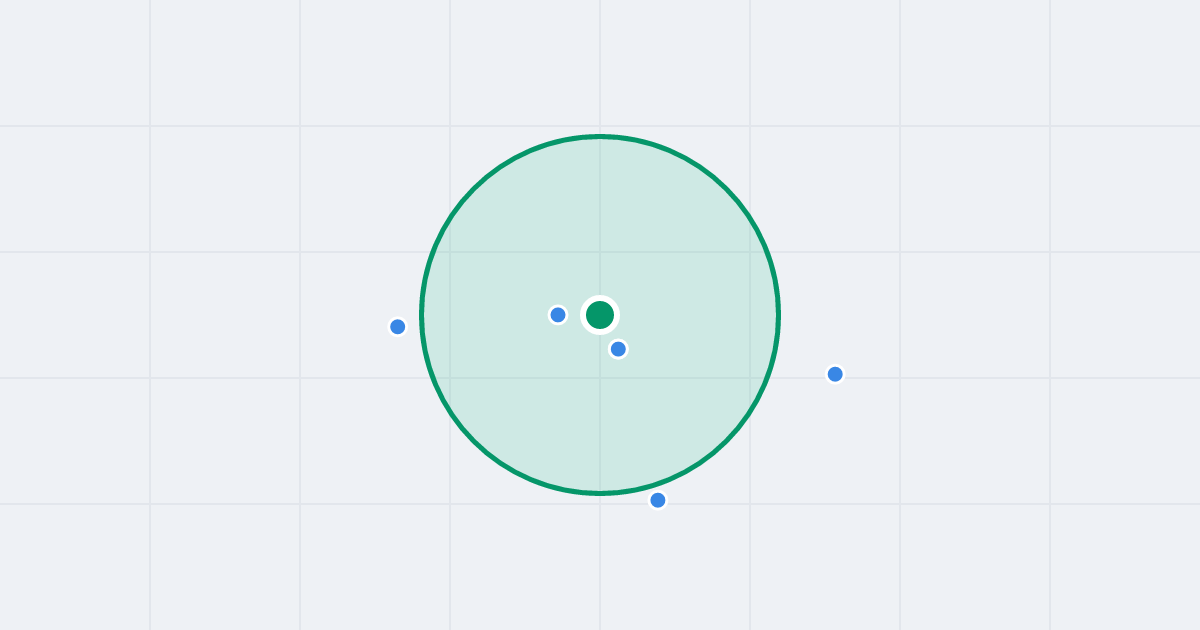Select the blue dot just below the green center marker
1200x630 pixels.
618,349
